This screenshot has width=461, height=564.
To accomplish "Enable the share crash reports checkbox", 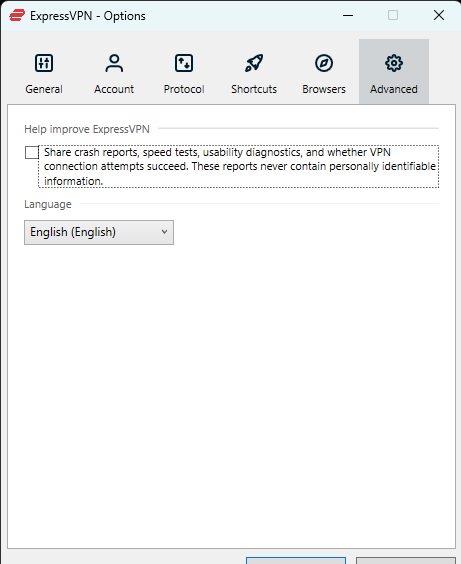I will click(32, 153).
